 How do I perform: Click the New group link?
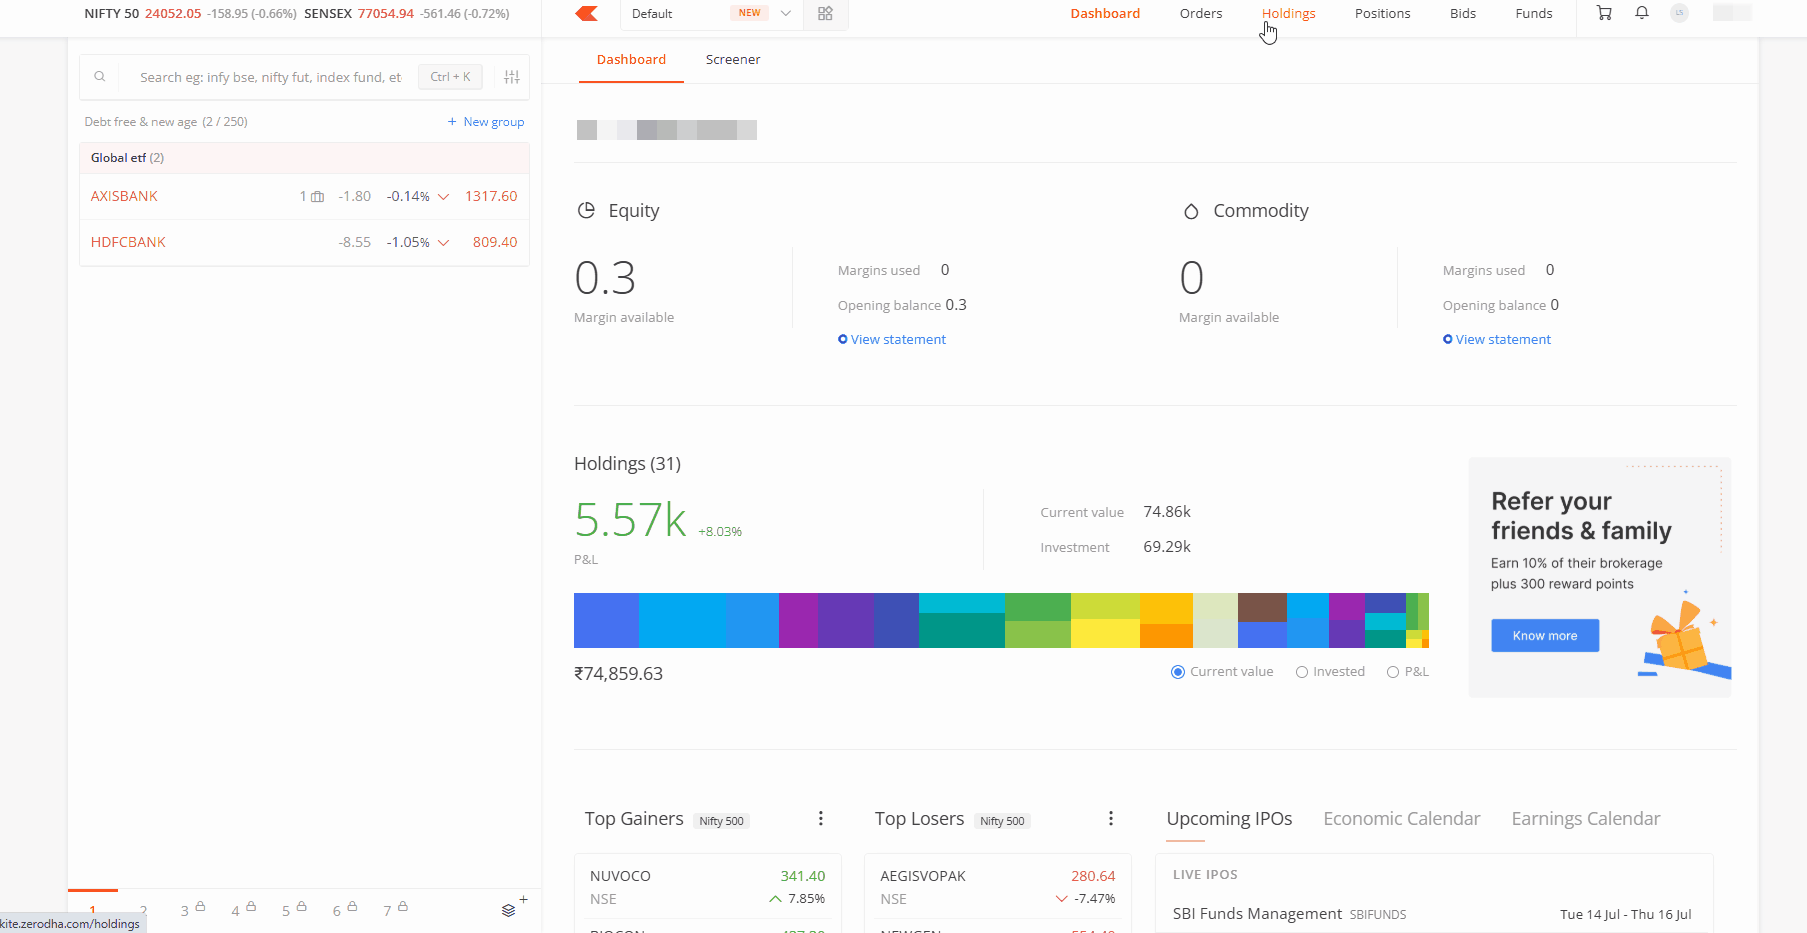(493, 121)
